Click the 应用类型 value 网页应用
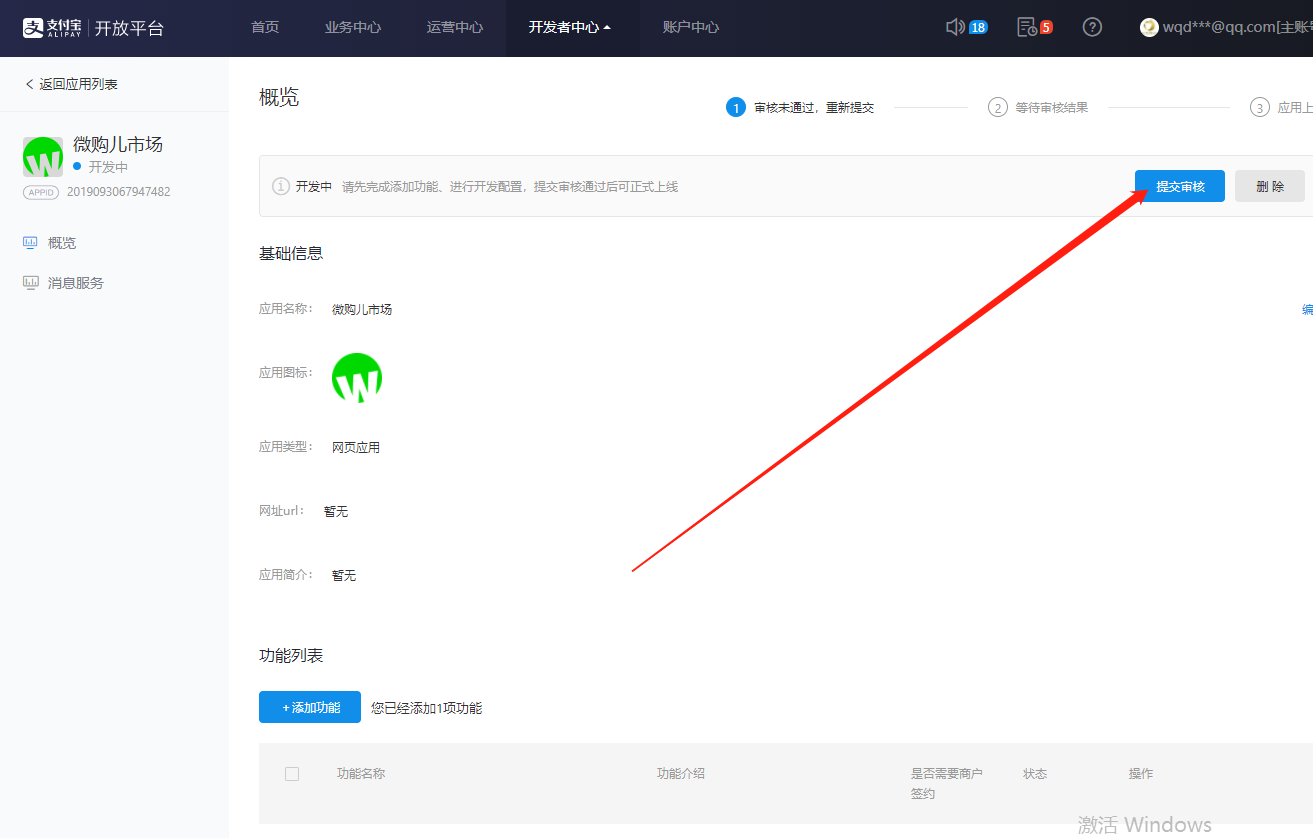 pos(356,447)
